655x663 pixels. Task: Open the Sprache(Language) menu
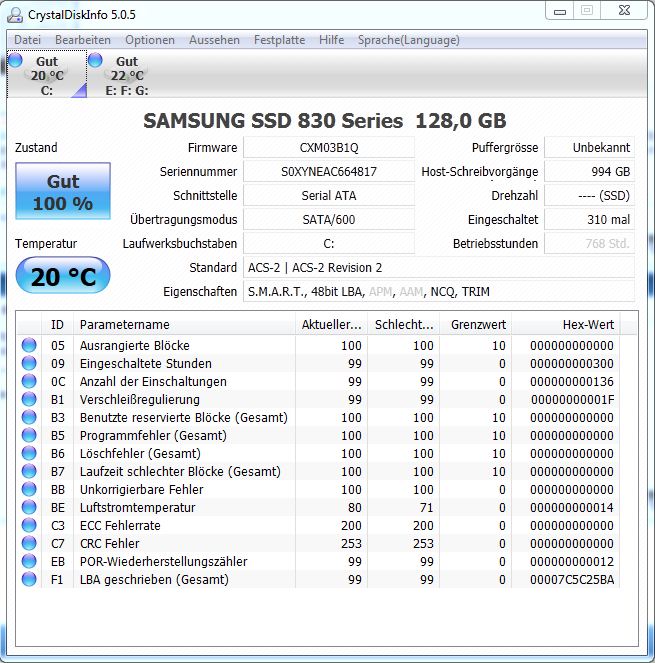408,40
